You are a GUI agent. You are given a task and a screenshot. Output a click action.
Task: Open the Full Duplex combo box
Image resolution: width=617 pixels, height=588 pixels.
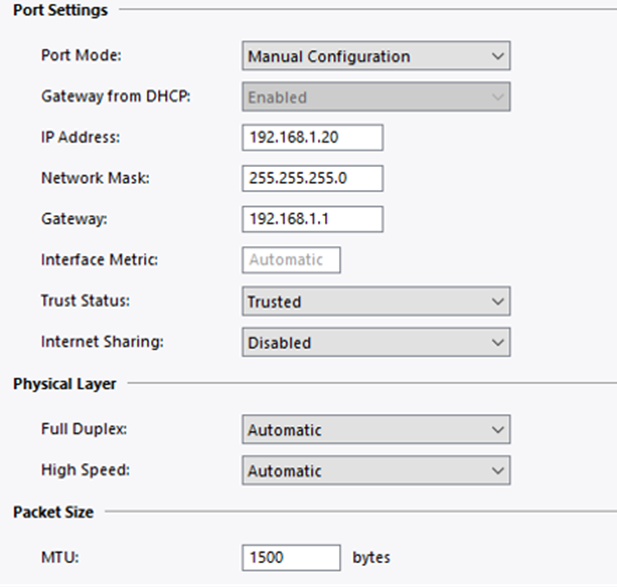376,429
